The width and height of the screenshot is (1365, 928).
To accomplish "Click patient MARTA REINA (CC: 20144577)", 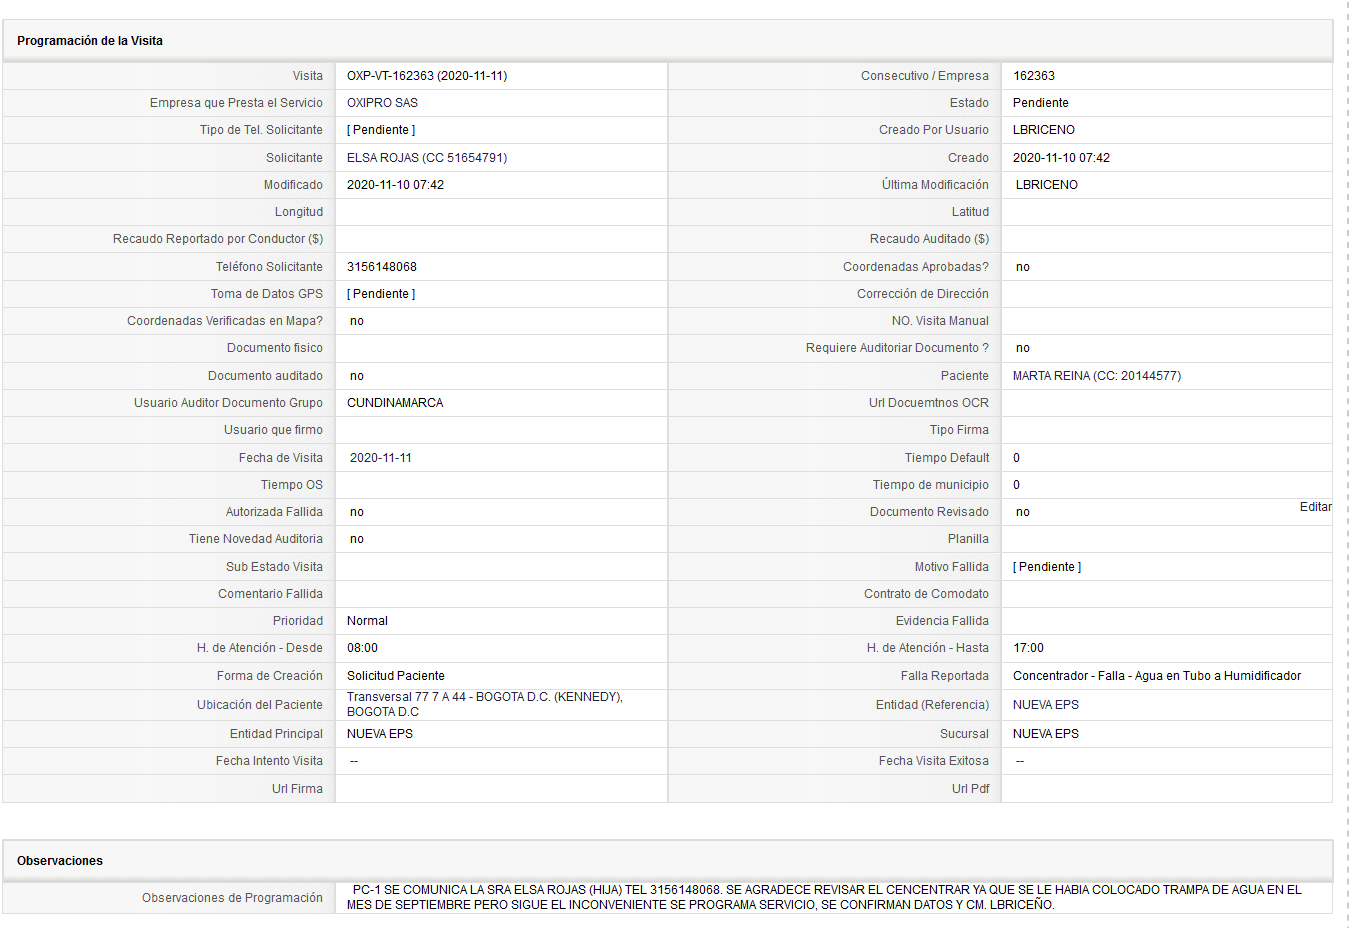I will pyautogui.click(x=1097, y=376).
